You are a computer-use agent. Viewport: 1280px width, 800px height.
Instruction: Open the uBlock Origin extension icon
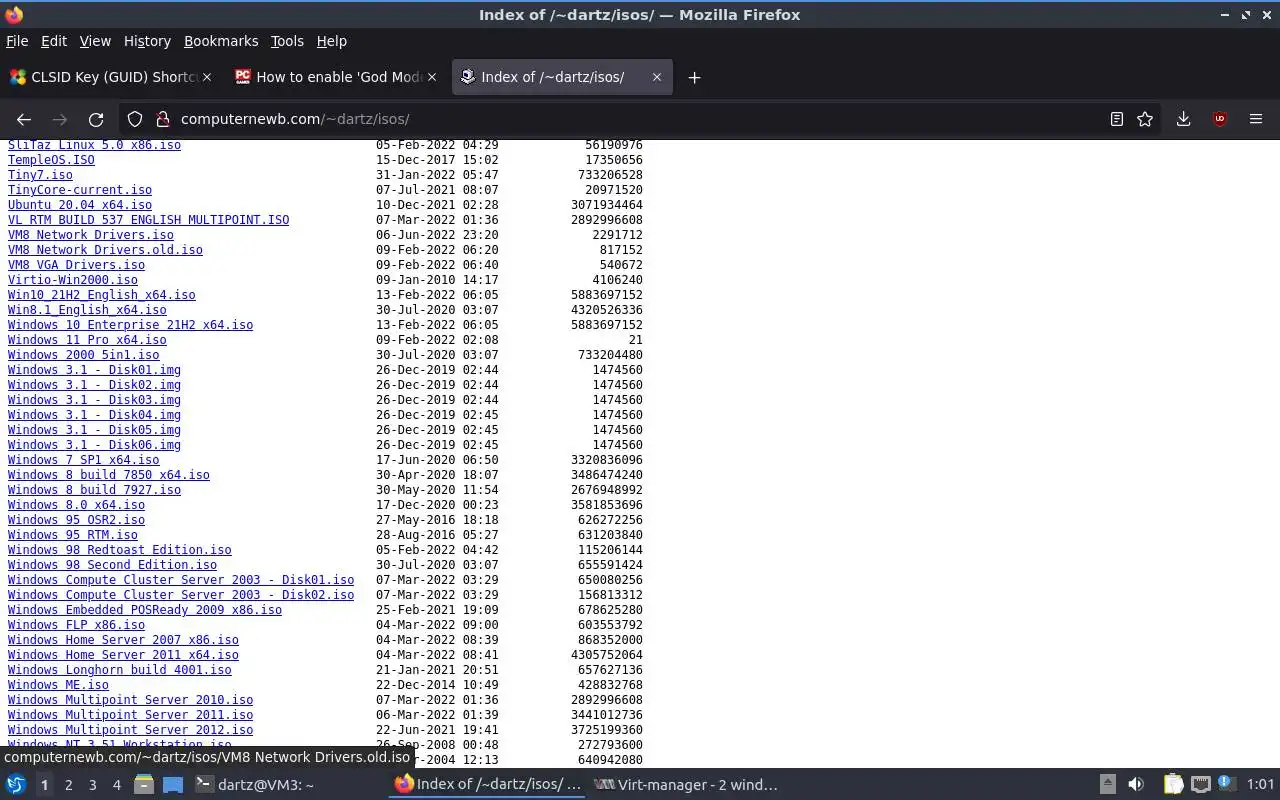(x=1220, y=119)
